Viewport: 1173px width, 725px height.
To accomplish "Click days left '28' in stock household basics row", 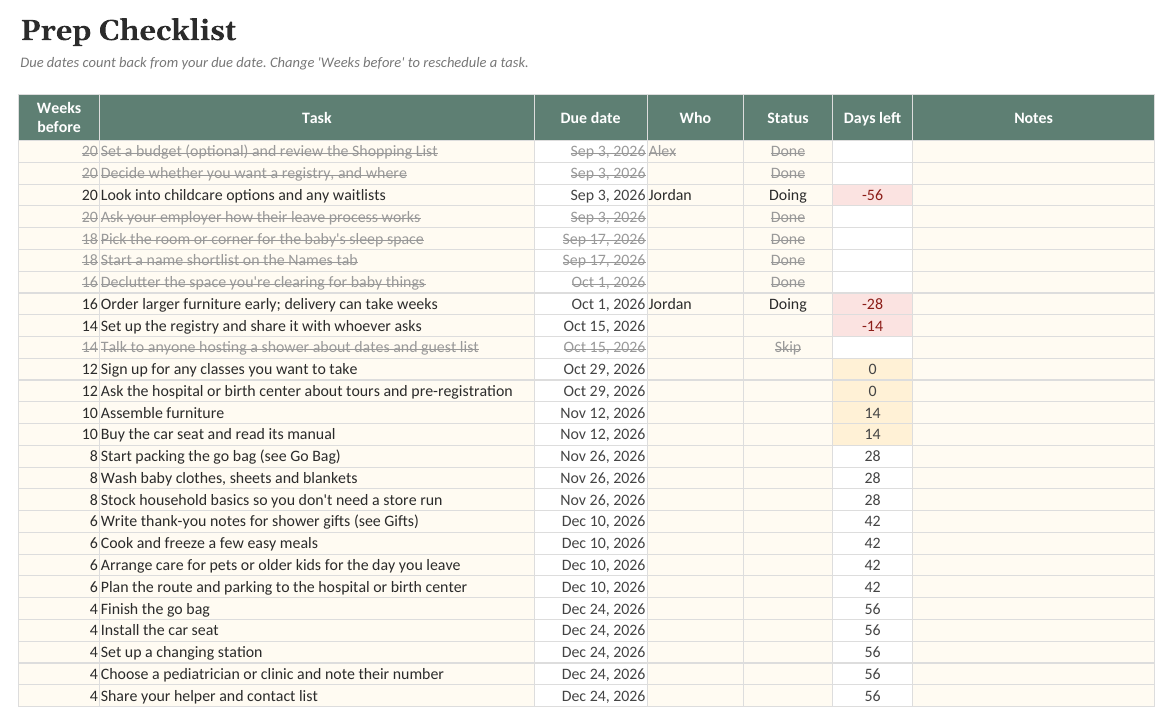I will (872, 500).
